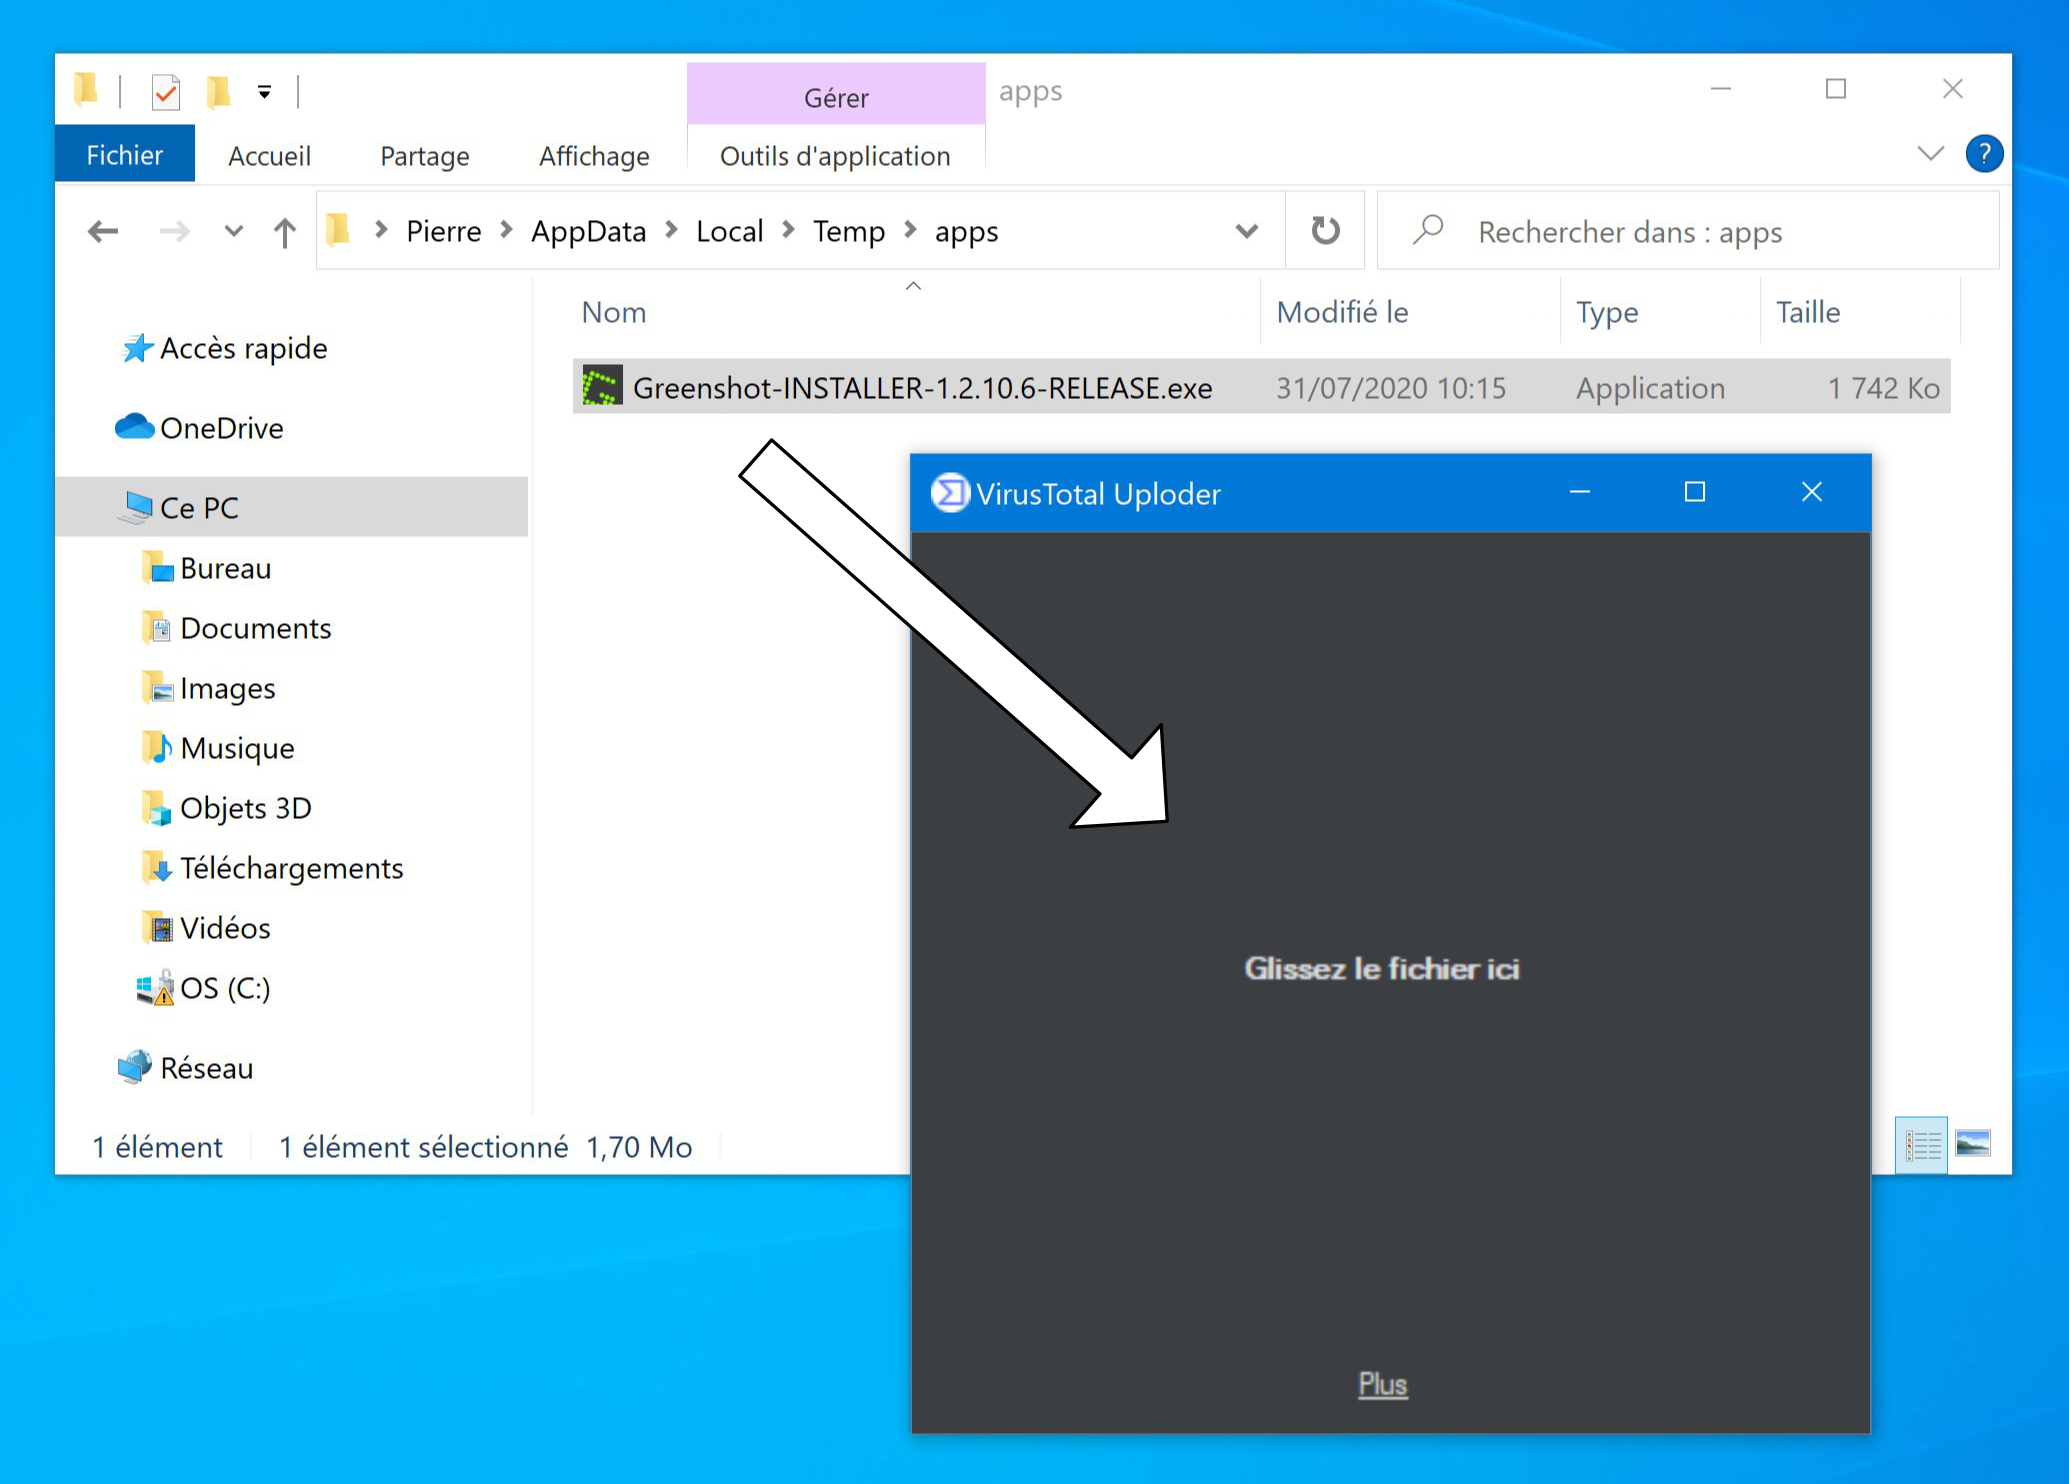Go up one folder level
Image resolution: width=2069 pixels, height=1484 pixels.
pyautogui.click(x=285, y=232)
